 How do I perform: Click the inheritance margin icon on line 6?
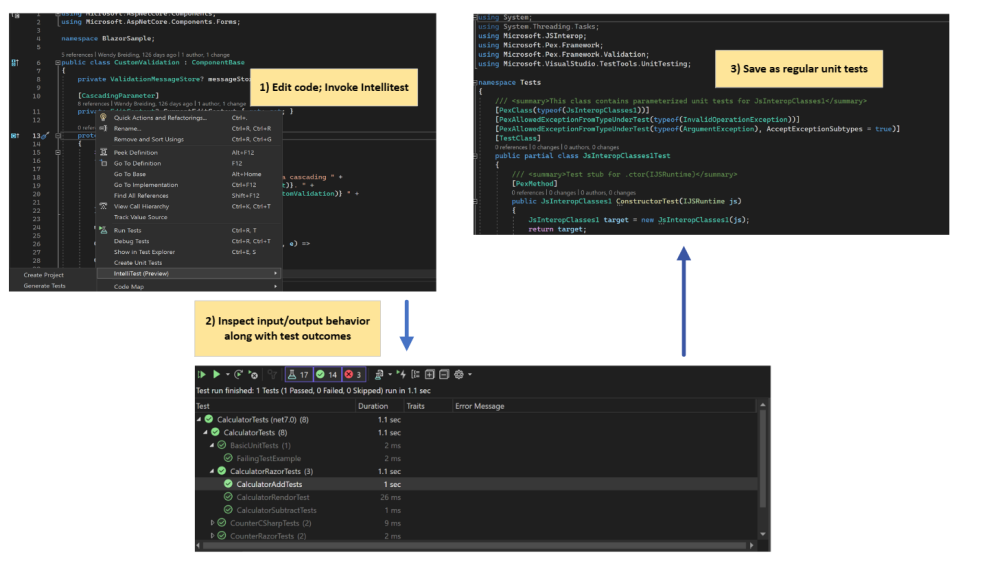tap(15, 63)
